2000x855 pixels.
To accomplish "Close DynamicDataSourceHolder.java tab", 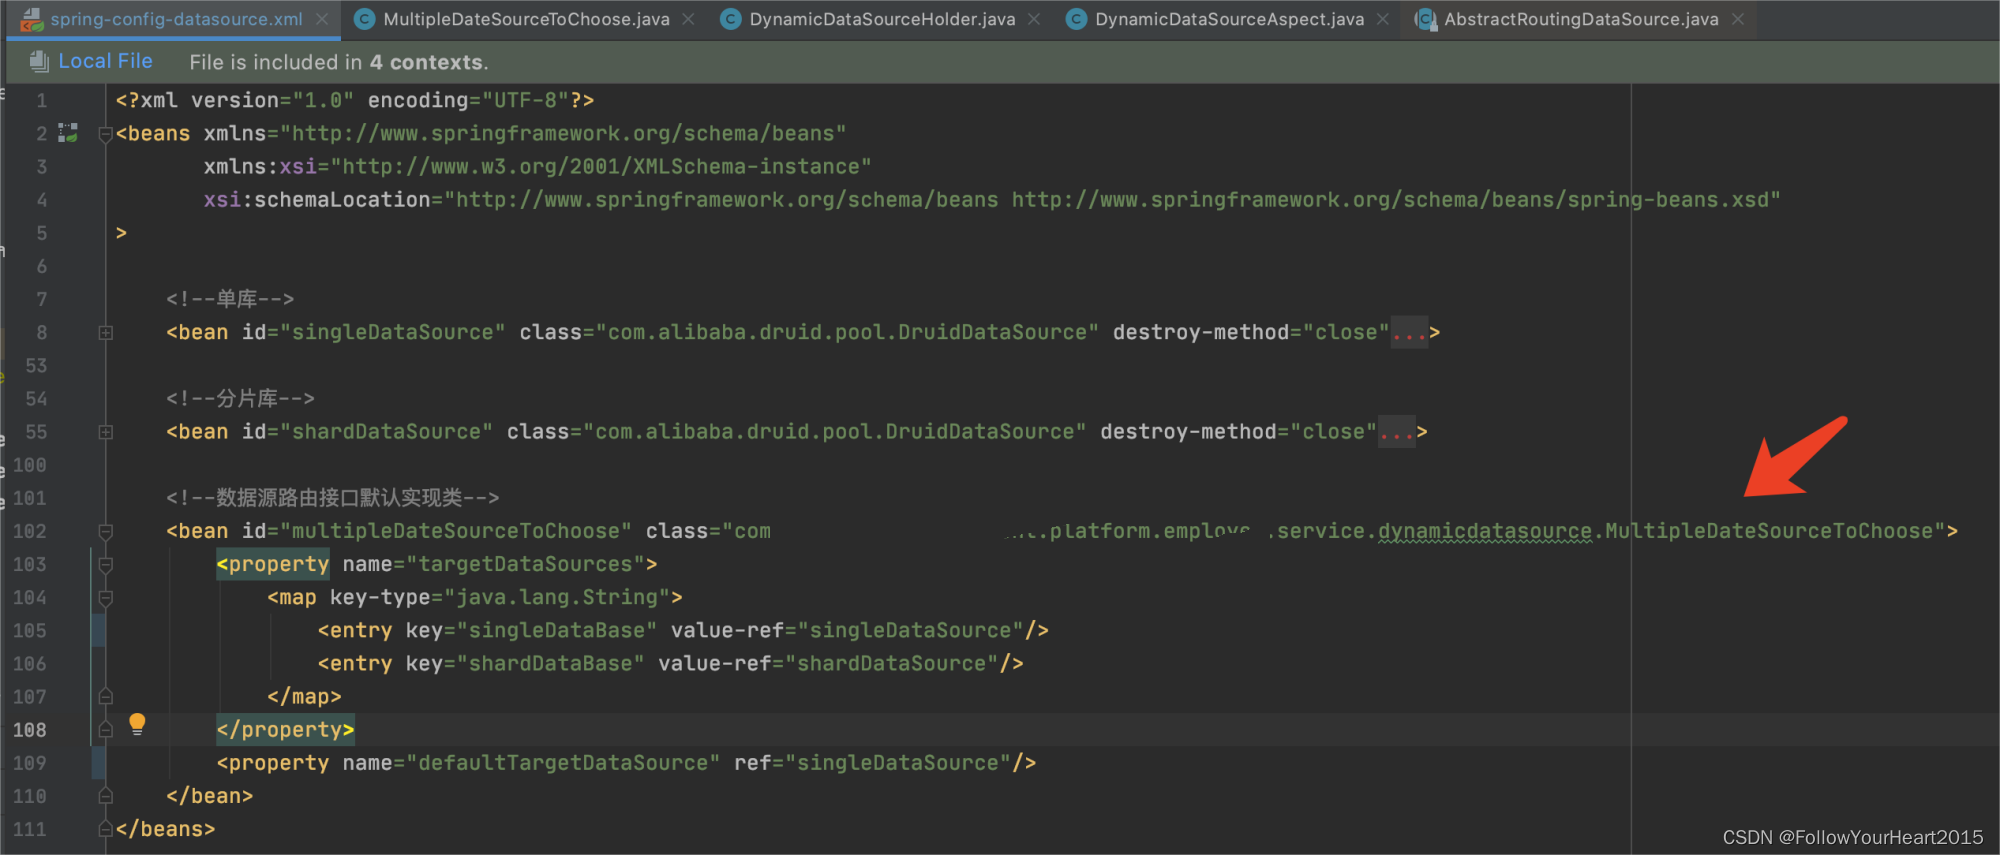I will (x=1034, y=19).
